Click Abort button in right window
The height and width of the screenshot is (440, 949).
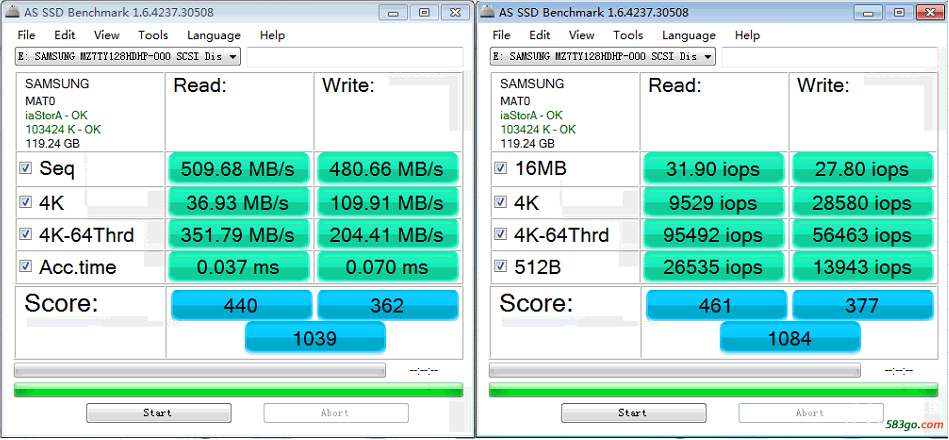click(x=811, y=413)
